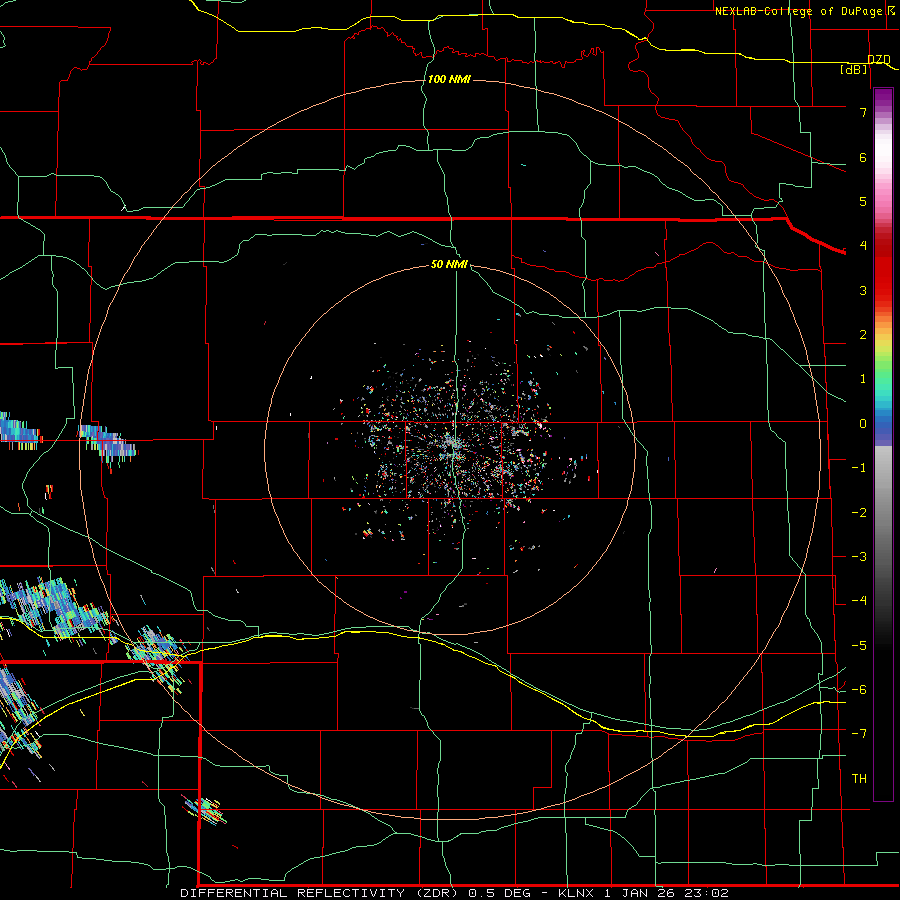Click the TH label on the legend
The image size is (900, 900).
859,779
